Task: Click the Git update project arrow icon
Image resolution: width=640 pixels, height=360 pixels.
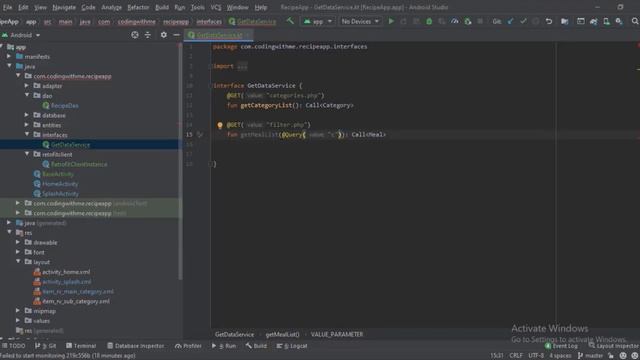Action: [510, 21]
